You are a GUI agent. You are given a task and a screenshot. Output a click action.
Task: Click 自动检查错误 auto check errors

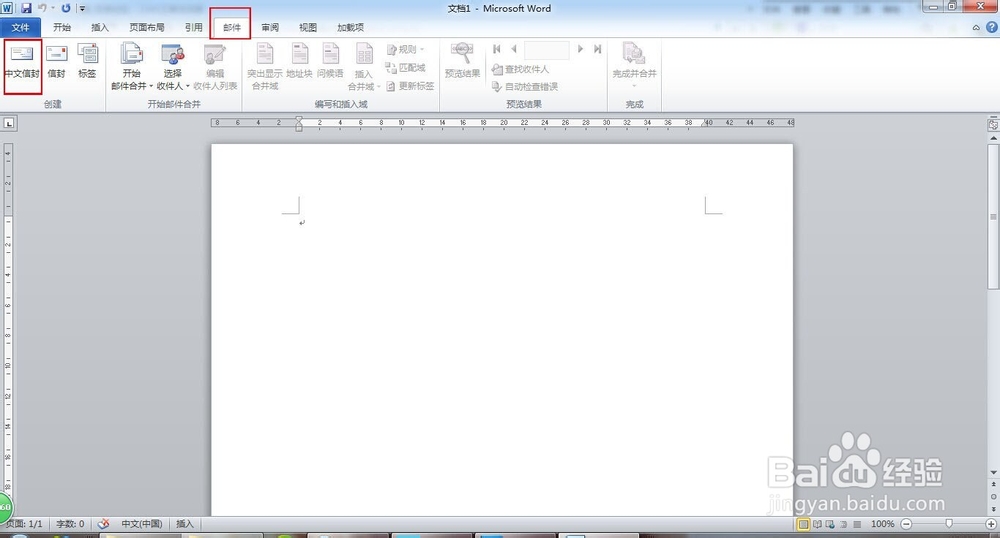525,87
